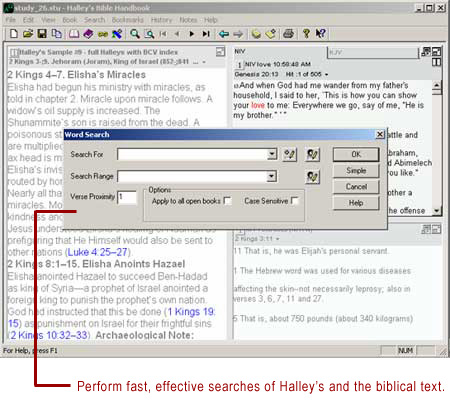Open the Edit menu

click(28, 20)
